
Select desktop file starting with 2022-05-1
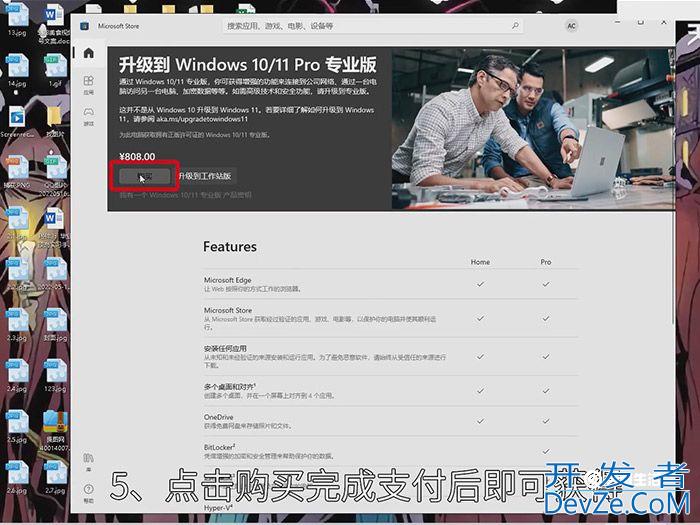click(x=55, y=274)
